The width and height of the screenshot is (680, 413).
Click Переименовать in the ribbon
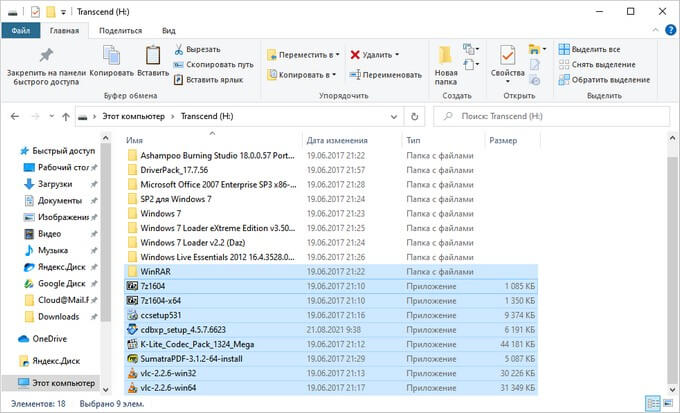(386, 75)
